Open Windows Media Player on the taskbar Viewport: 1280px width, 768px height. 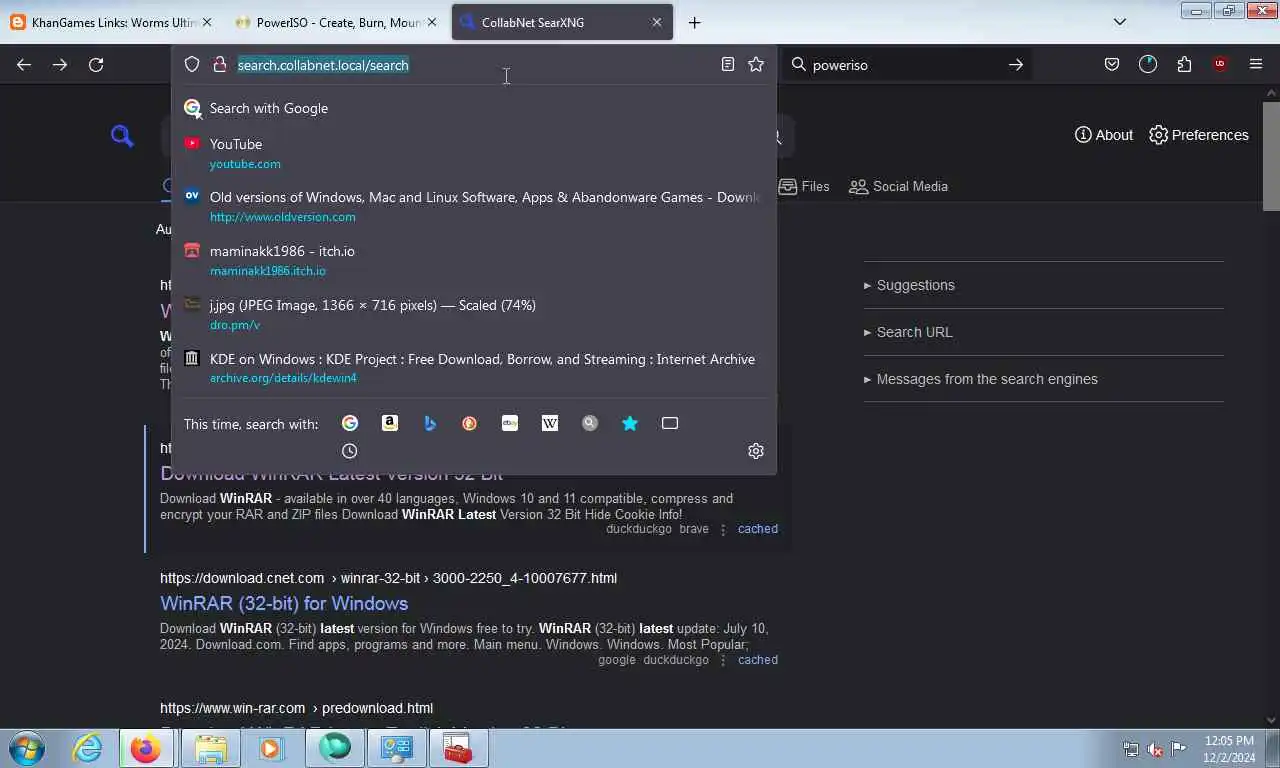272,748
